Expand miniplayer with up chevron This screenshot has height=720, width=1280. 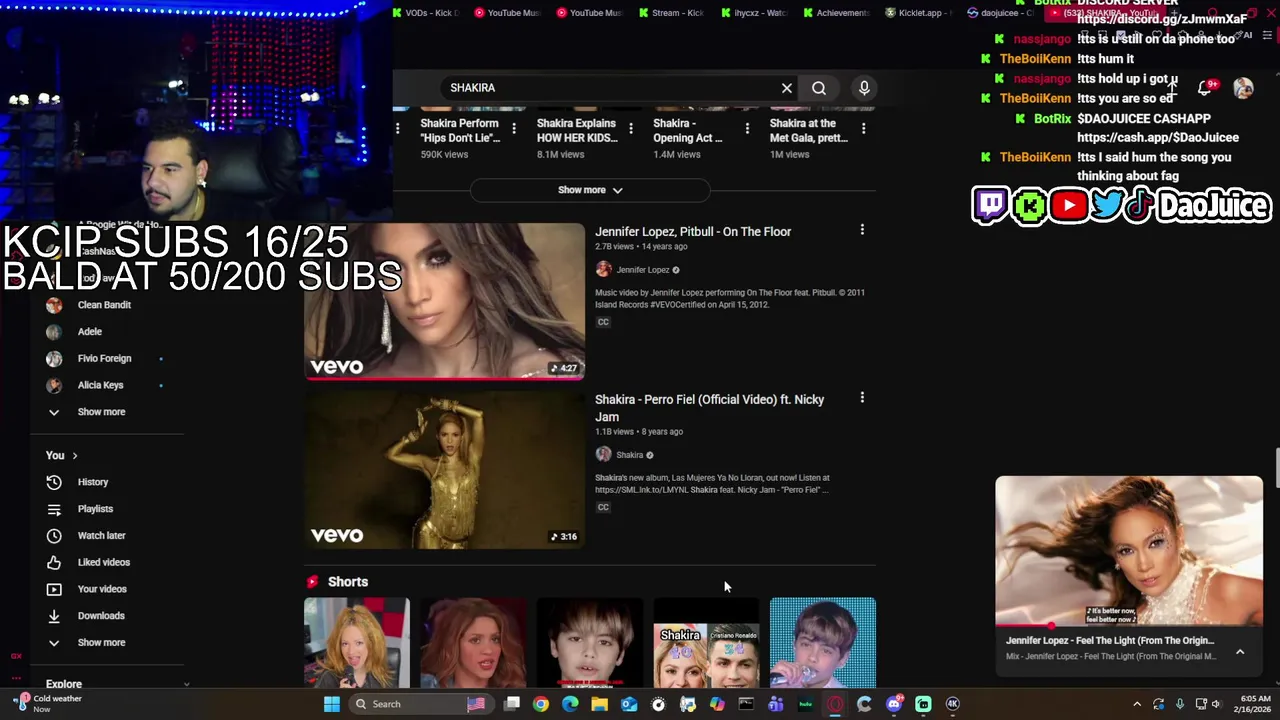click(1240, 652)
